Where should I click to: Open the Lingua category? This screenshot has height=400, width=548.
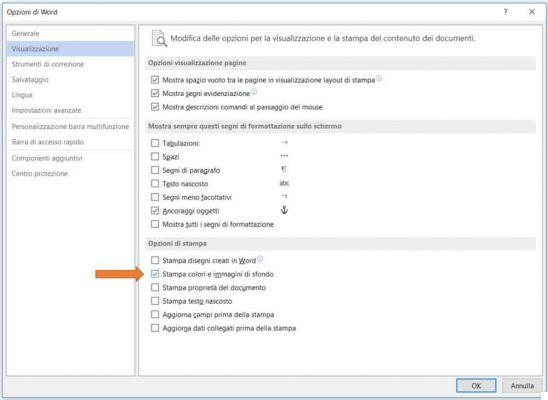point(70,95)
